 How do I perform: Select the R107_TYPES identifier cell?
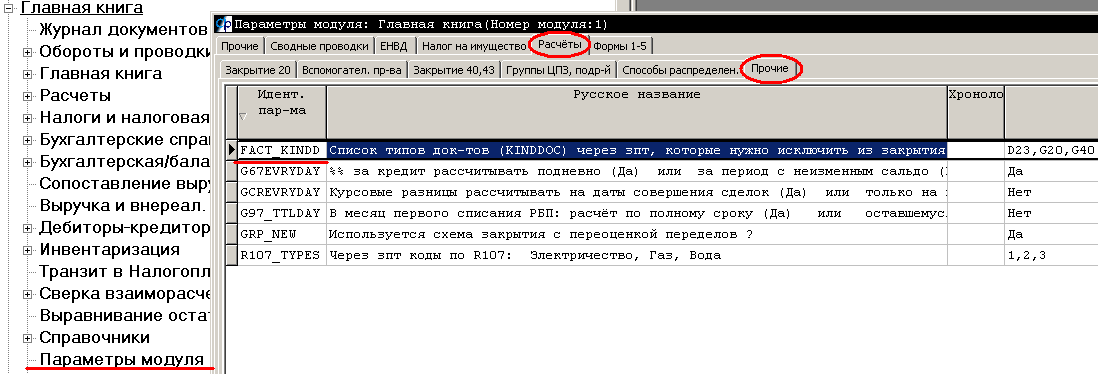coord(282,255)
